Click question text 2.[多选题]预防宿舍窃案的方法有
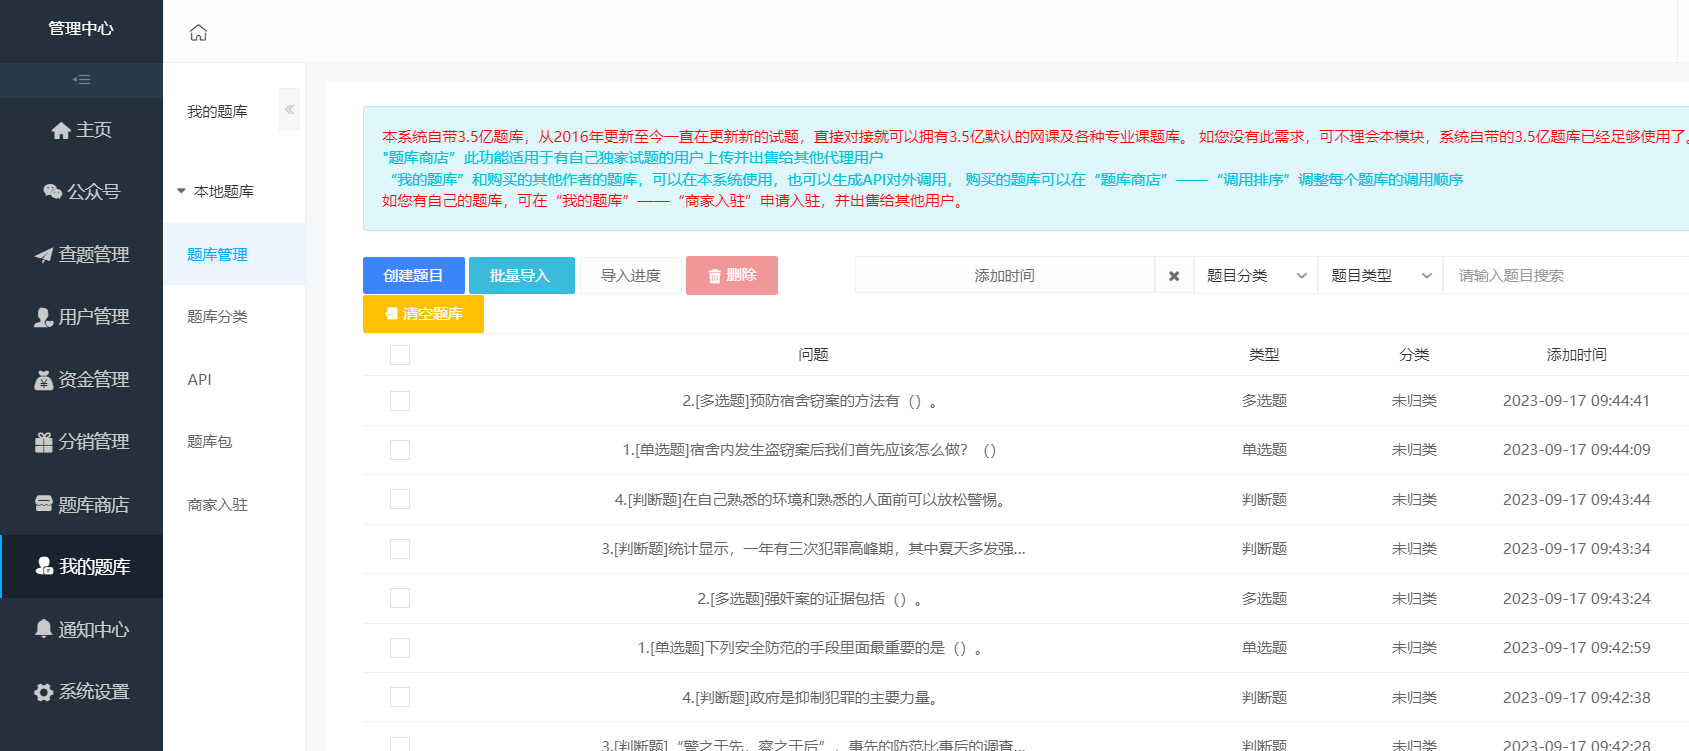The height and width of the screenshot is (751, 1689). click(809, 401)
